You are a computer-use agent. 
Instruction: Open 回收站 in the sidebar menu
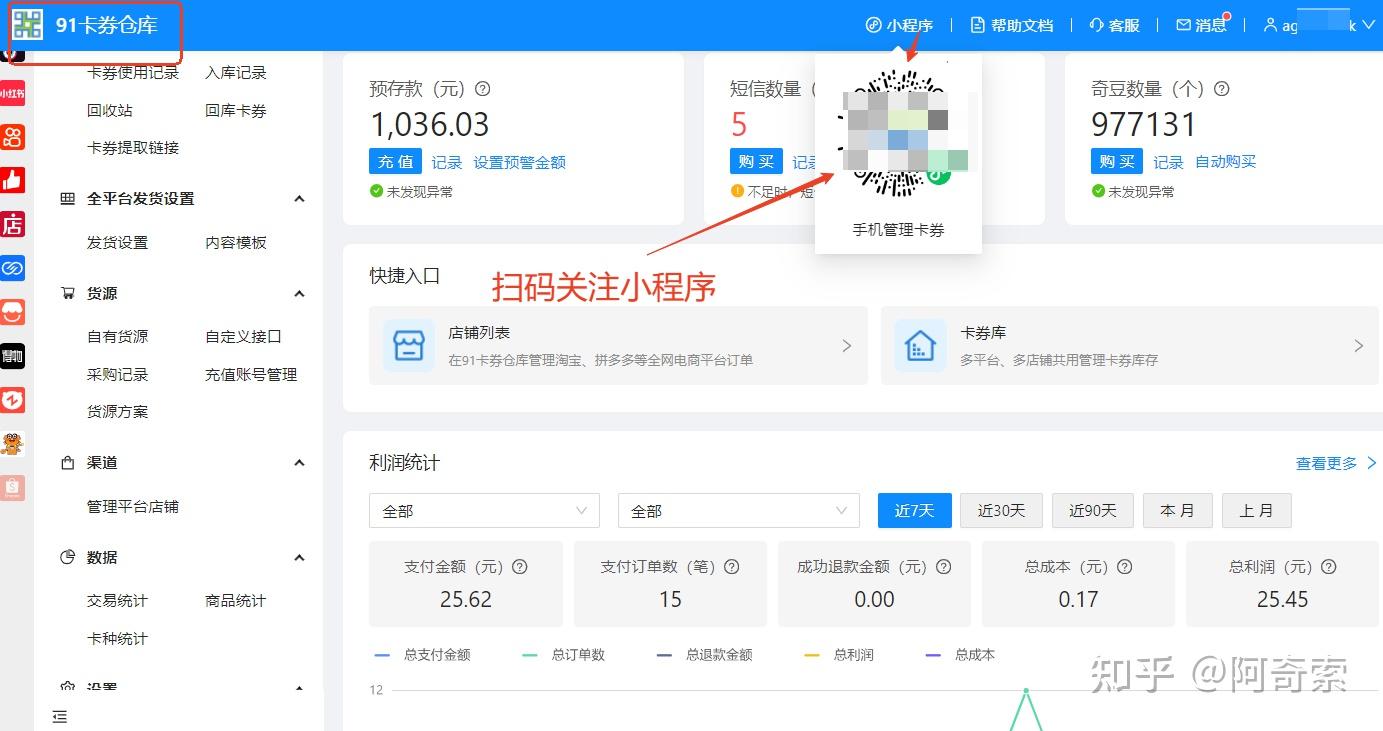point(110,110)
